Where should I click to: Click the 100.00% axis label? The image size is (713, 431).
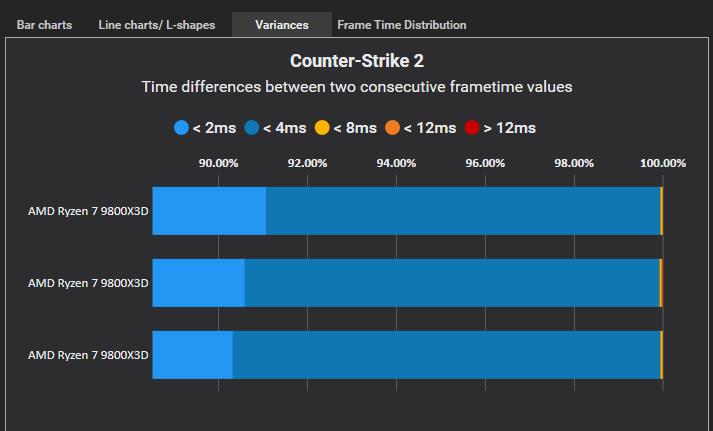662,163
